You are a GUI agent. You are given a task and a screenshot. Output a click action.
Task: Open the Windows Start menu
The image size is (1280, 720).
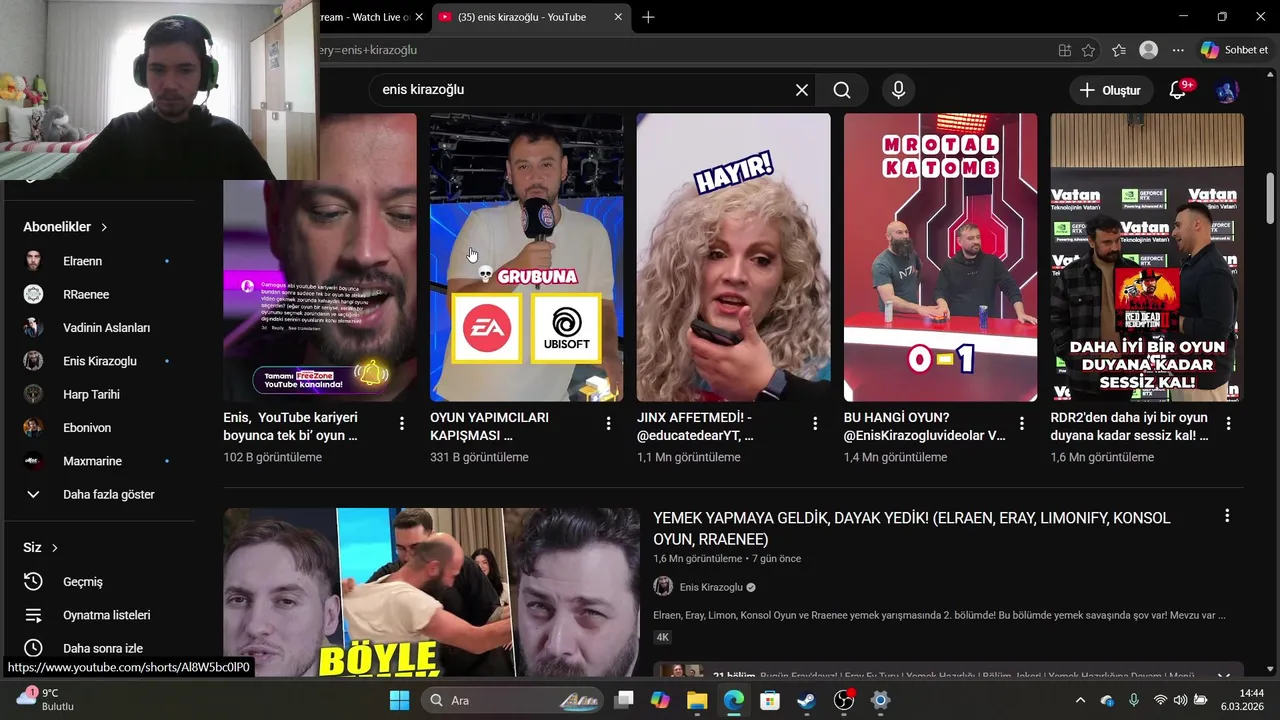pos(399,700)
